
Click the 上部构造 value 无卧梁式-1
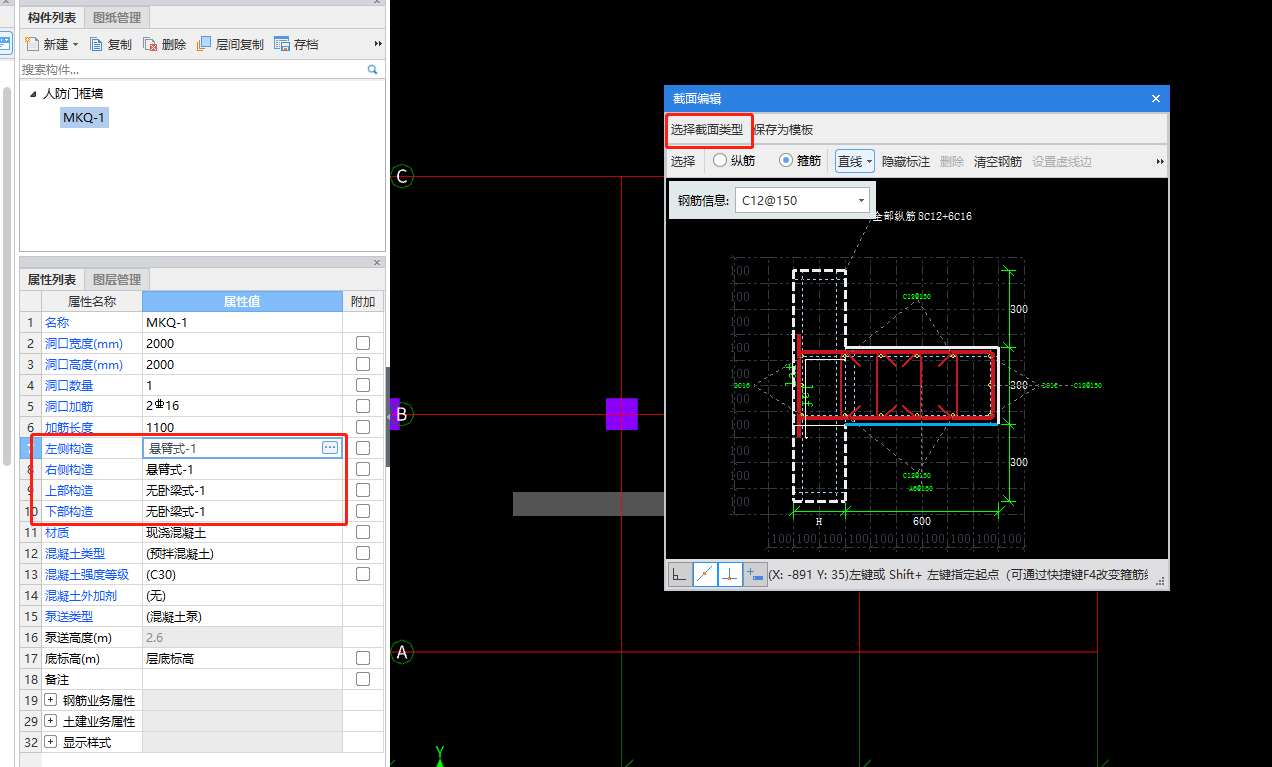click(242, 490)
